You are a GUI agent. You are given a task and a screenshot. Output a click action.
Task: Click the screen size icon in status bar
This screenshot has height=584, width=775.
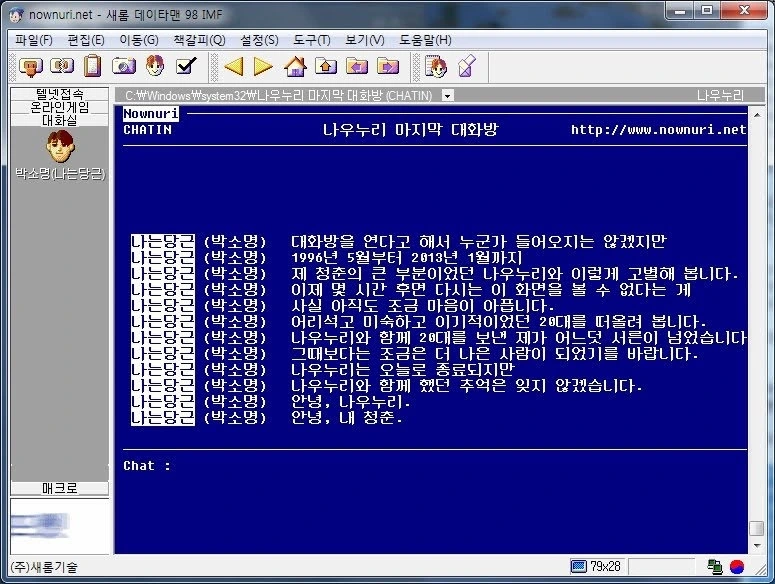579,566
